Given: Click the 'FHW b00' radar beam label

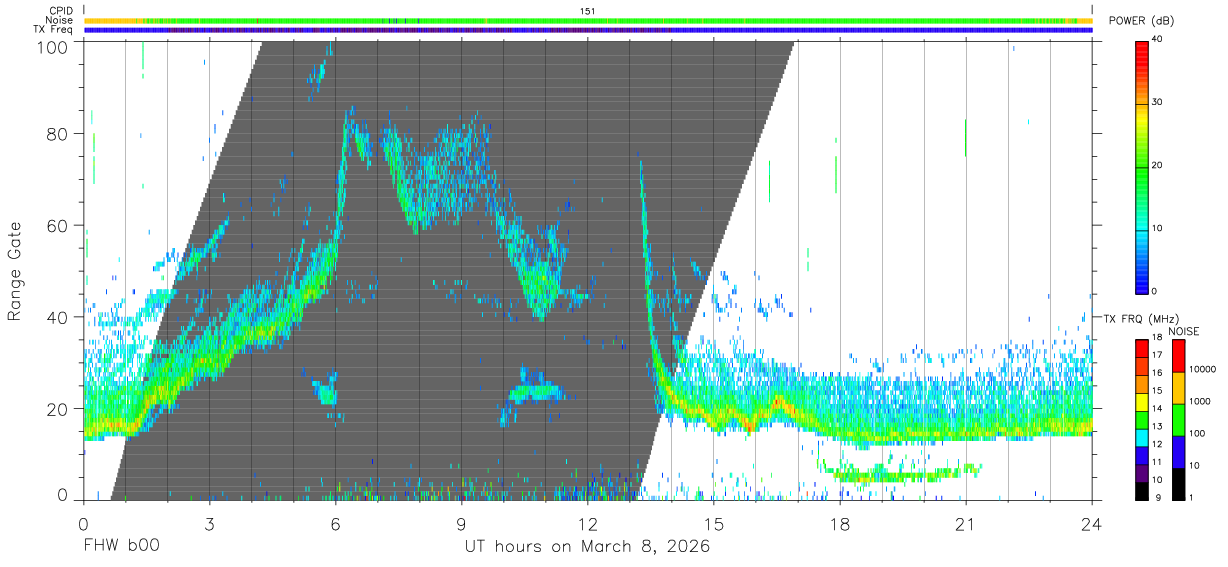Looking at the screenshot, I should click(x=121, y=547).
